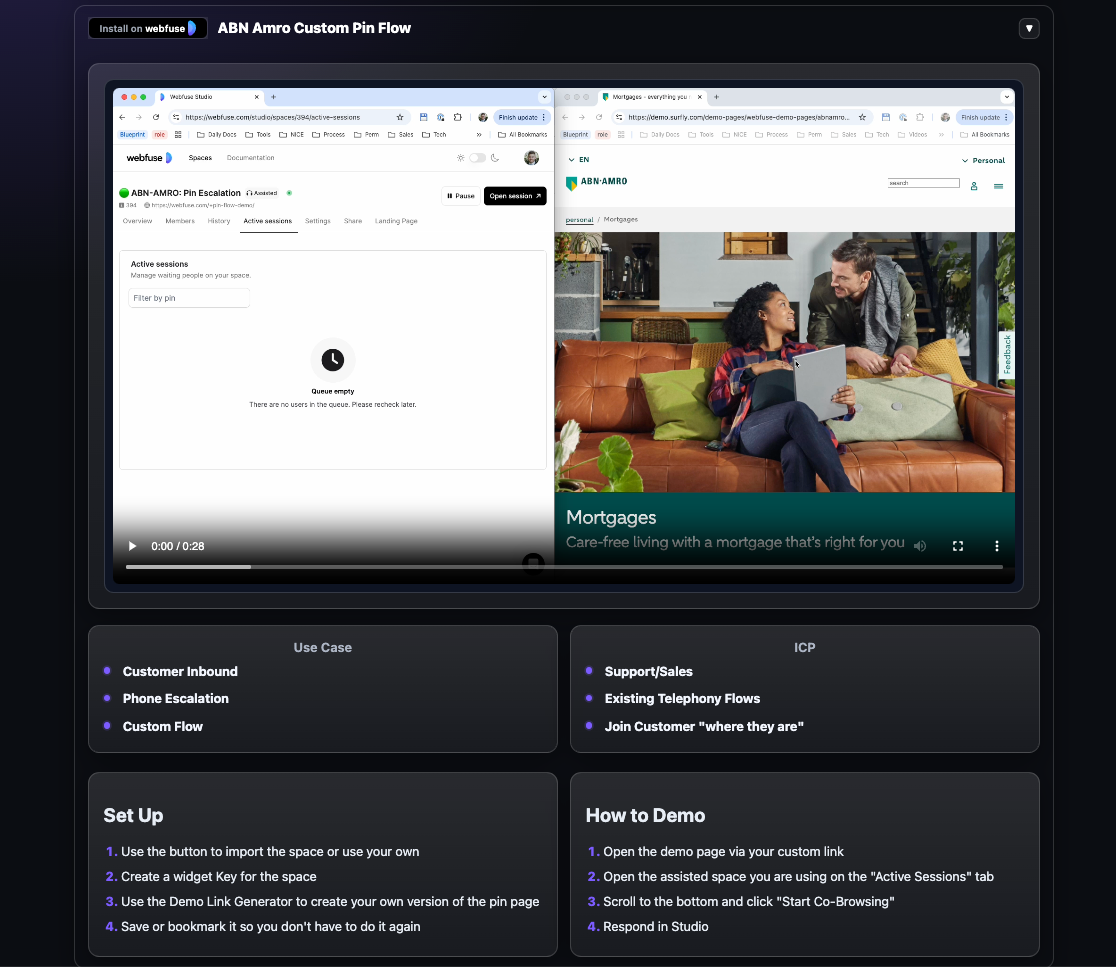
Task: Click the Finish update button in Webfuse Studio browser
Action: tap(522, 117)
